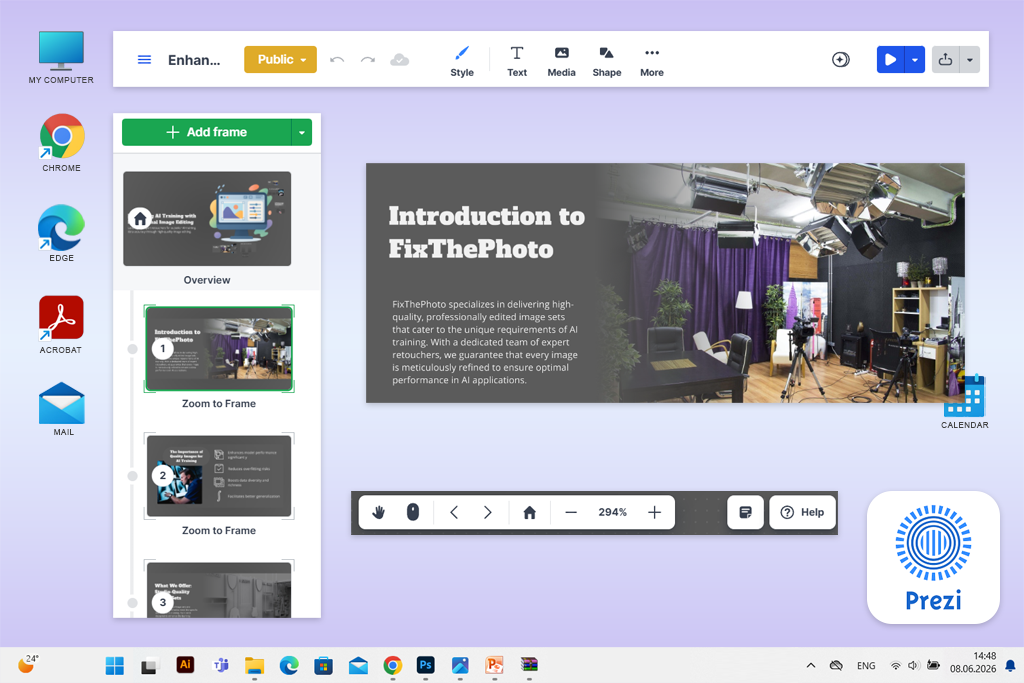Screen dimensions: 1024x683
Task: Undo the last action
Action: [337, 60]
